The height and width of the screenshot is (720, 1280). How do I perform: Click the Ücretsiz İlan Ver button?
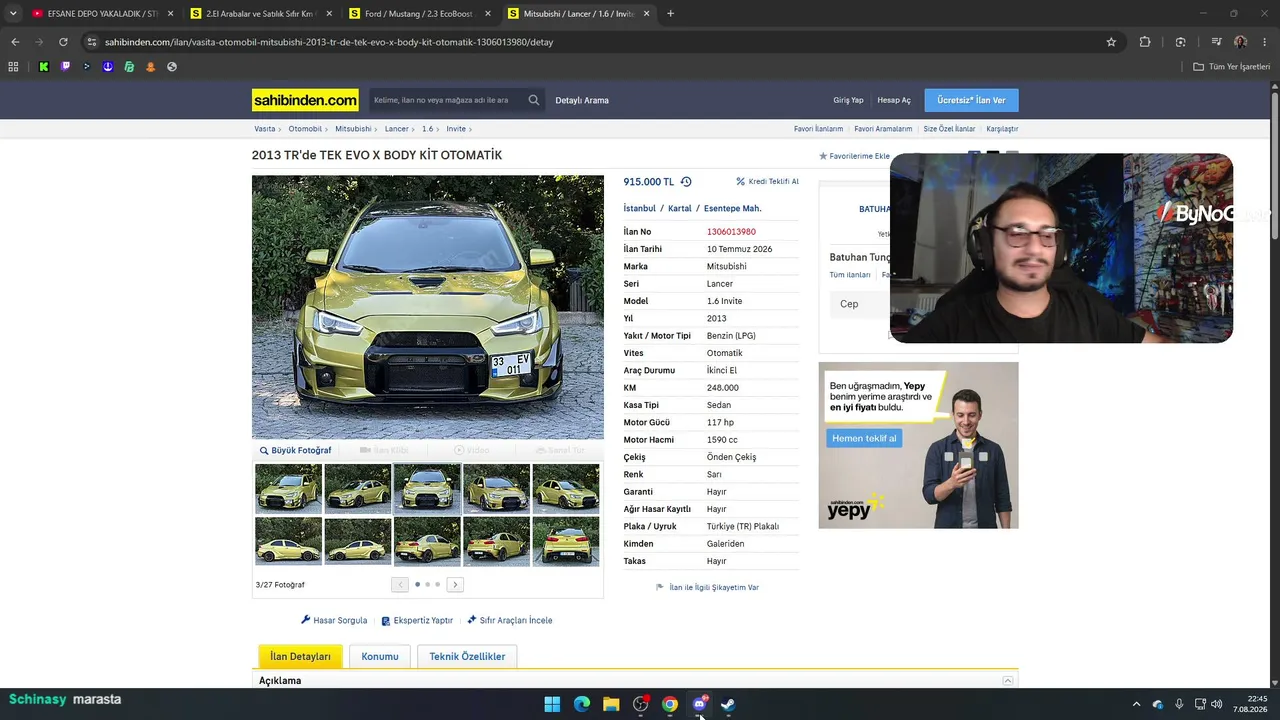point(971,100)
